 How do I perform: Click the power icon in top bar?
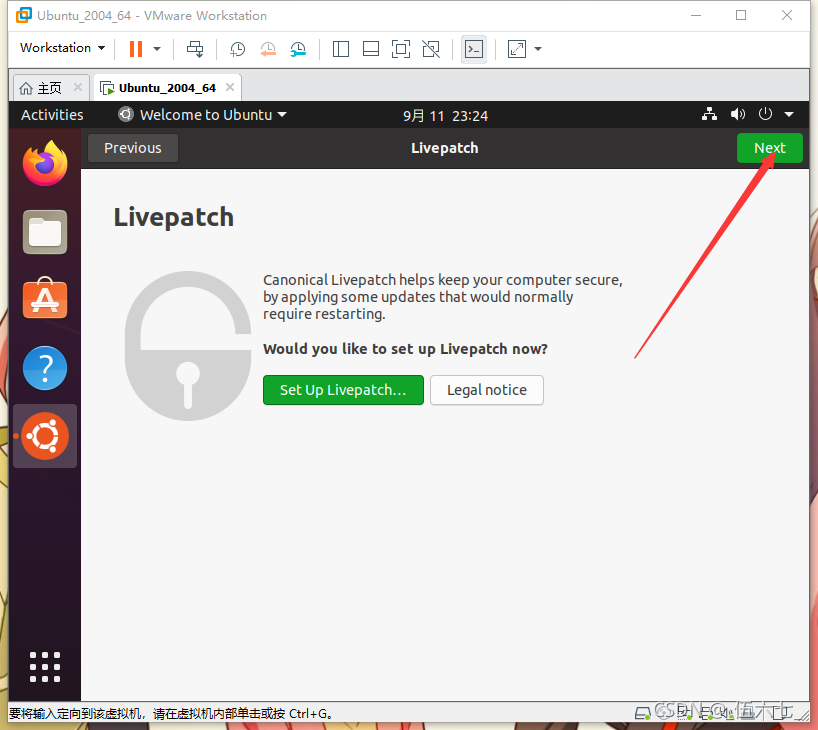pyautogui.click(x=765, y=114)
